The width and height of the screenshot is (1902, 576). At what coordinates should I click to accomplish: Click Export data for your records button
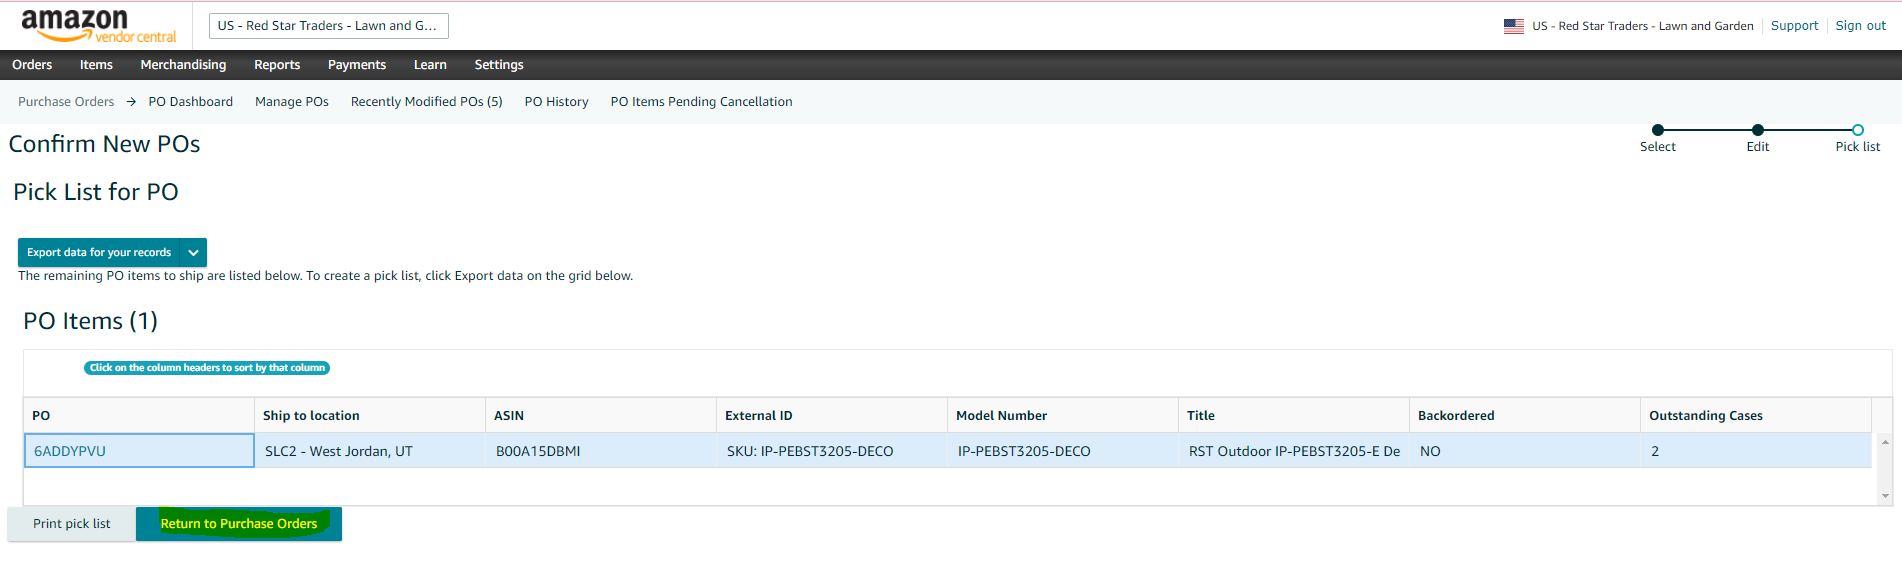point(99,253)
